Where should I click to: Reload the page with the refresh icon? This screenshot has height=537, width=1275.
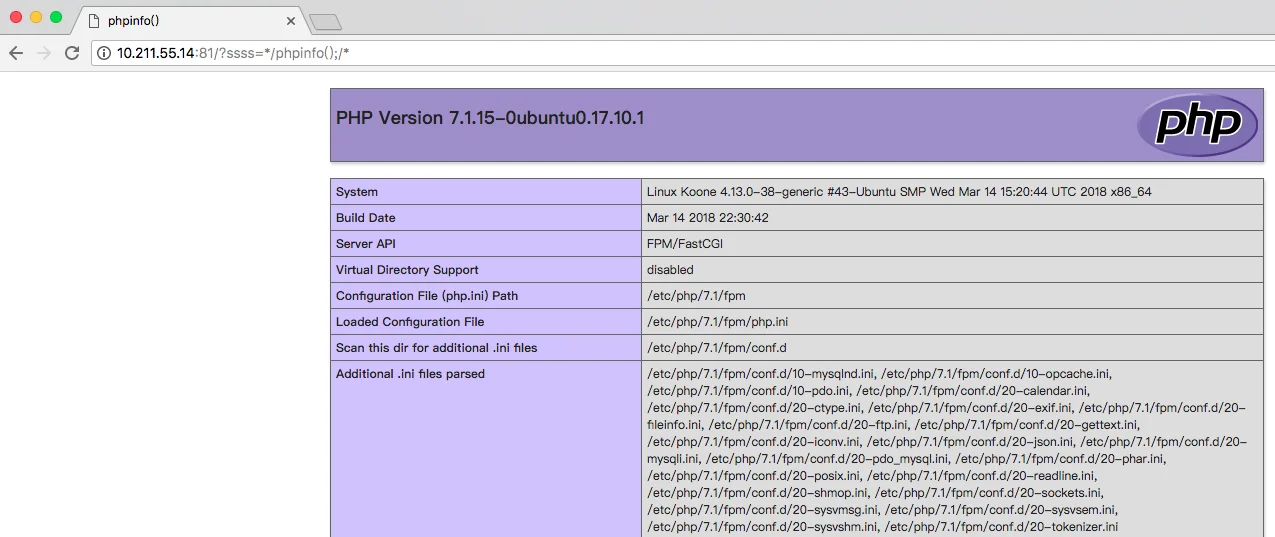(72, 53)
